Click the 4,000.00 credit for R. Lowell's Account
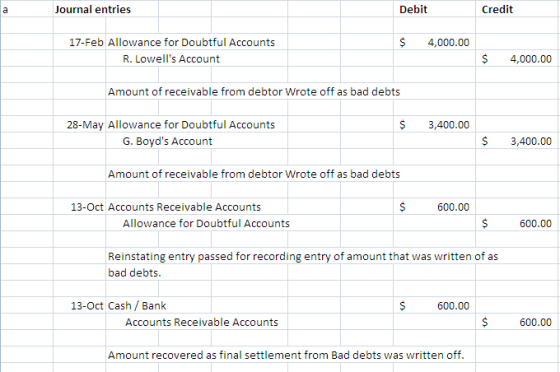 point(531,59)
